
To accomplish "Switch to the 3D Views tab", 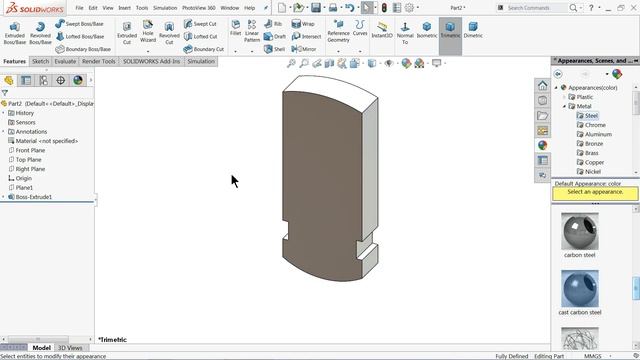I will coord(70,348).
